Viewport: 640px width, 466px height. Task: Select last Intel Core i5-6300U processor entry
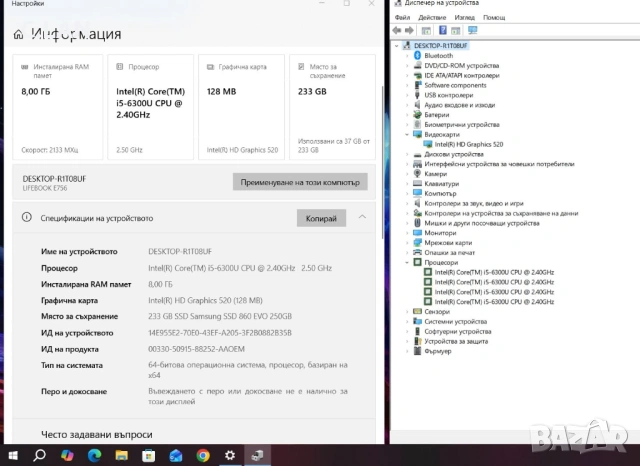point(494,302)
